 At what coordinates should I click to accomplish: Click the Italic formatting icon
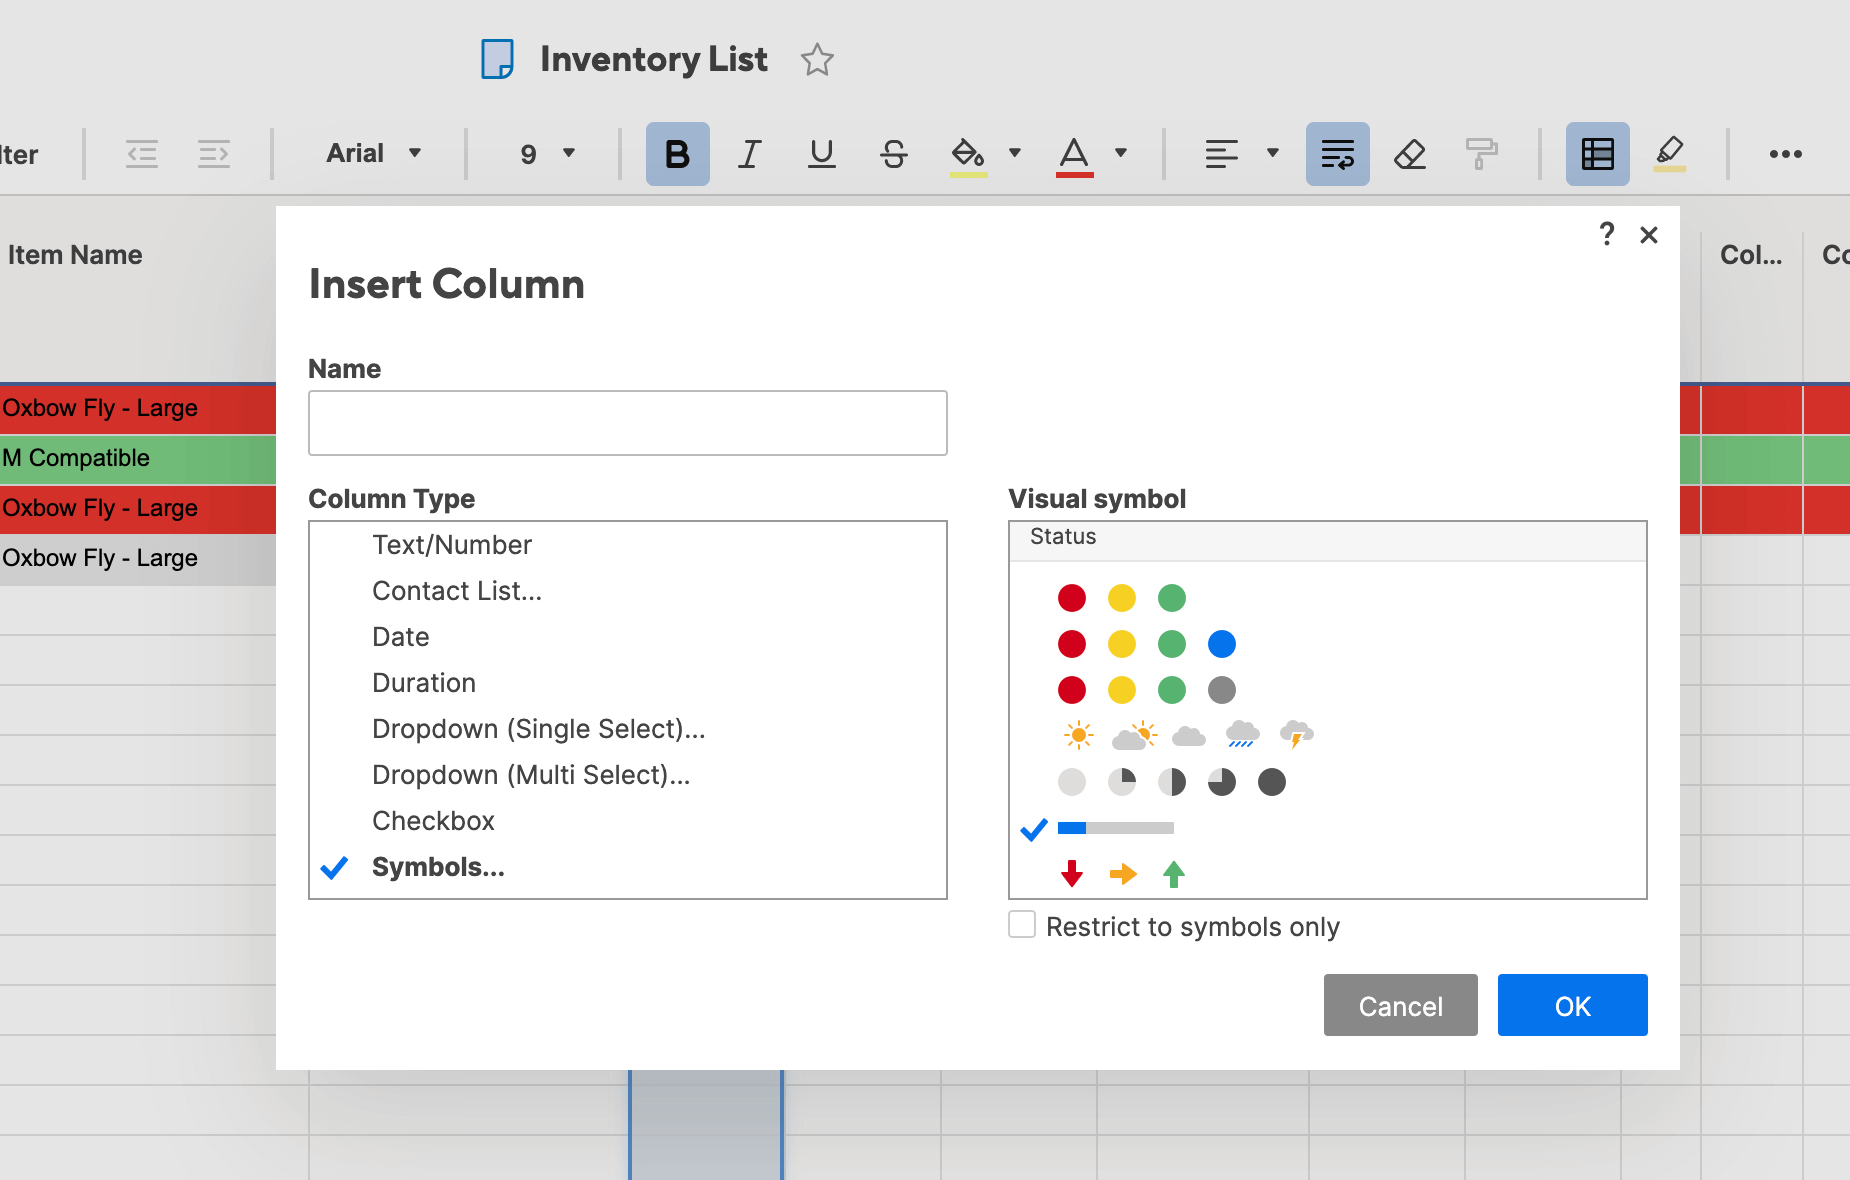(749, 154)
